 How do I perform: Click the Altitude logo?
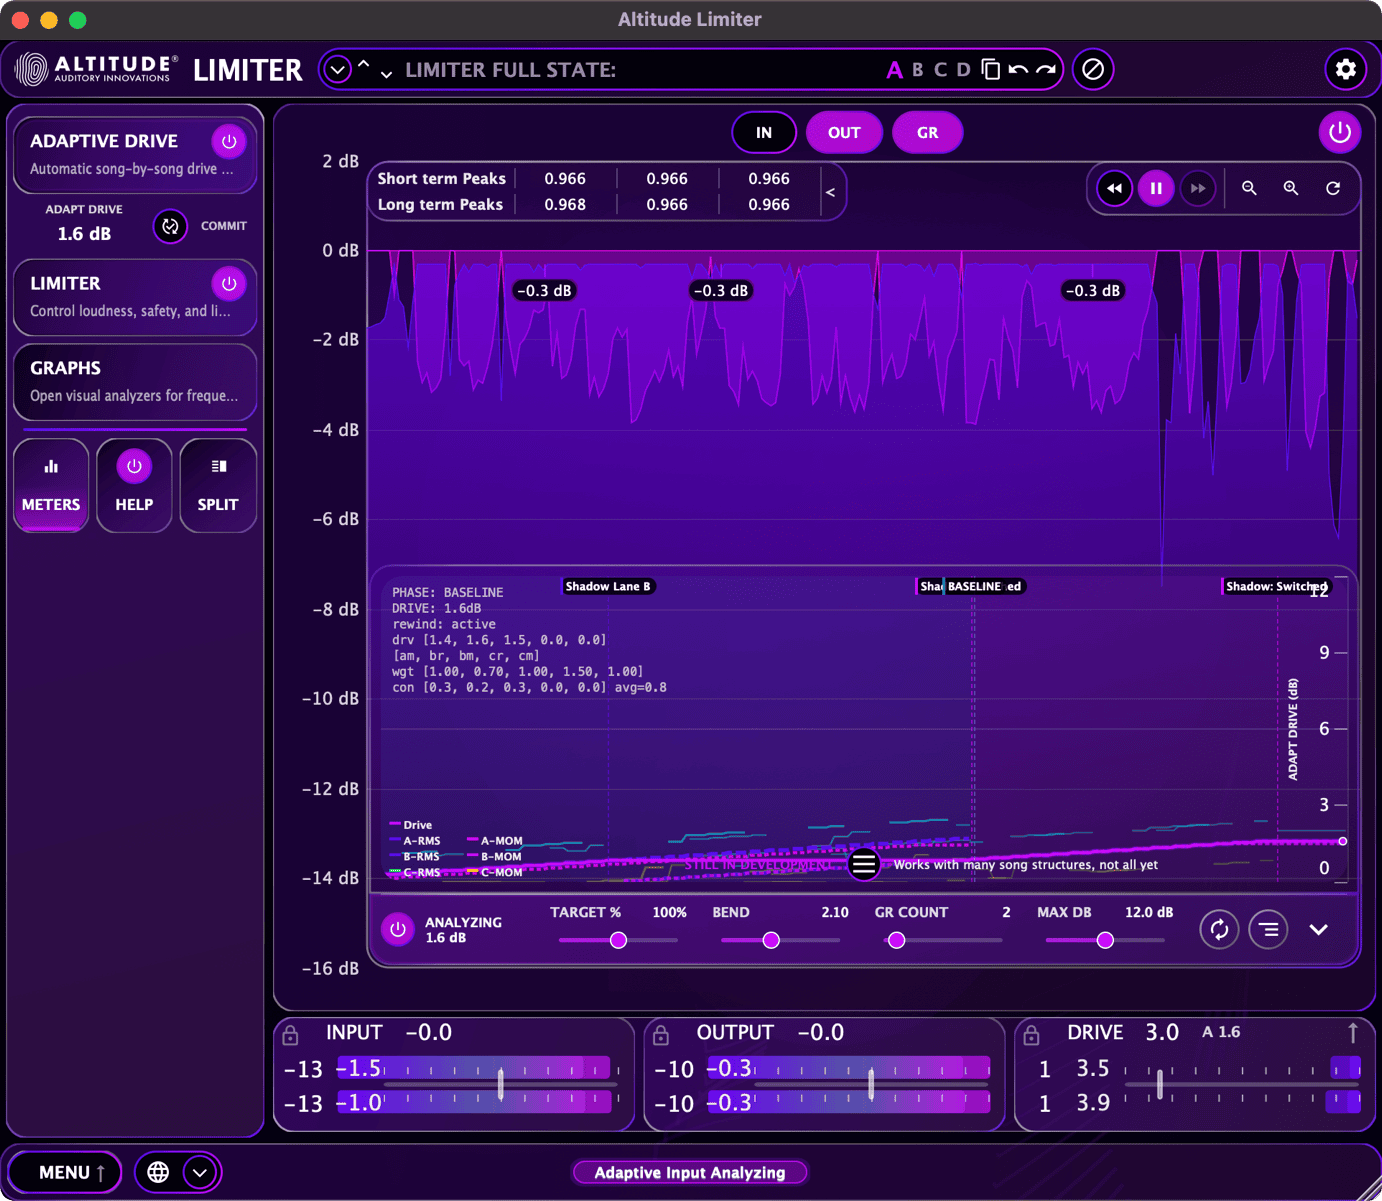pyautogui.click(x=98, y=69)
